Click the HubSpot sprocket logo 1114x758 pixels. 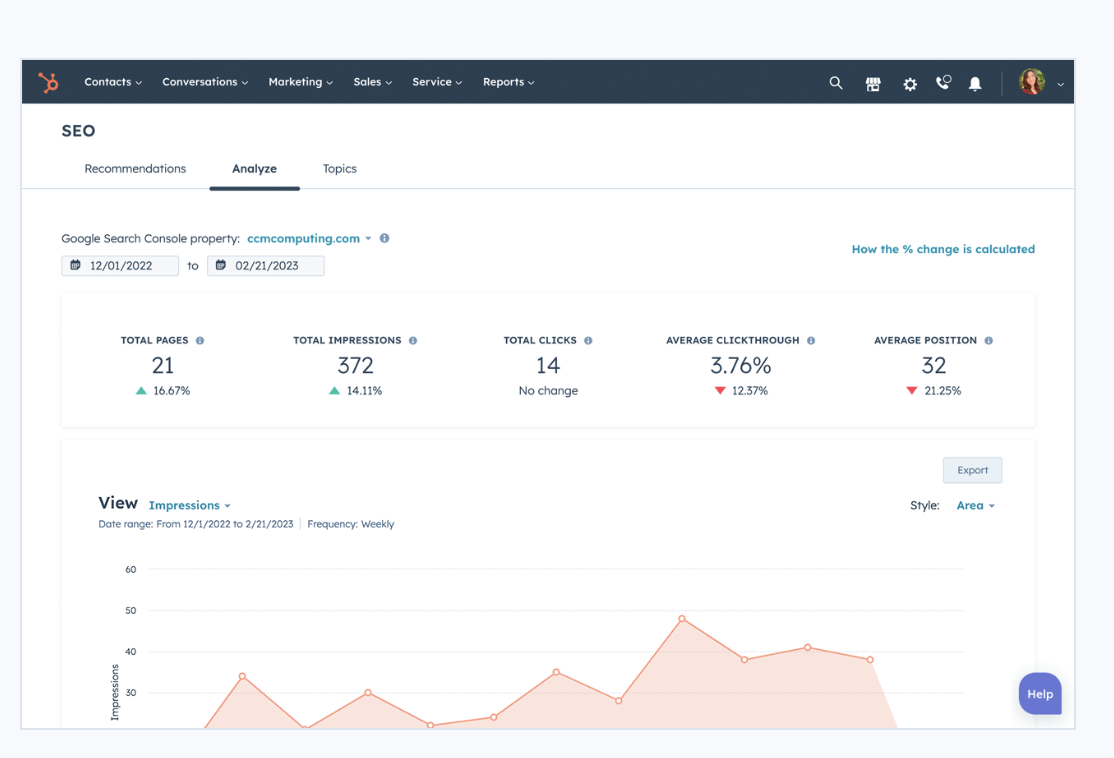click(48, 82)
